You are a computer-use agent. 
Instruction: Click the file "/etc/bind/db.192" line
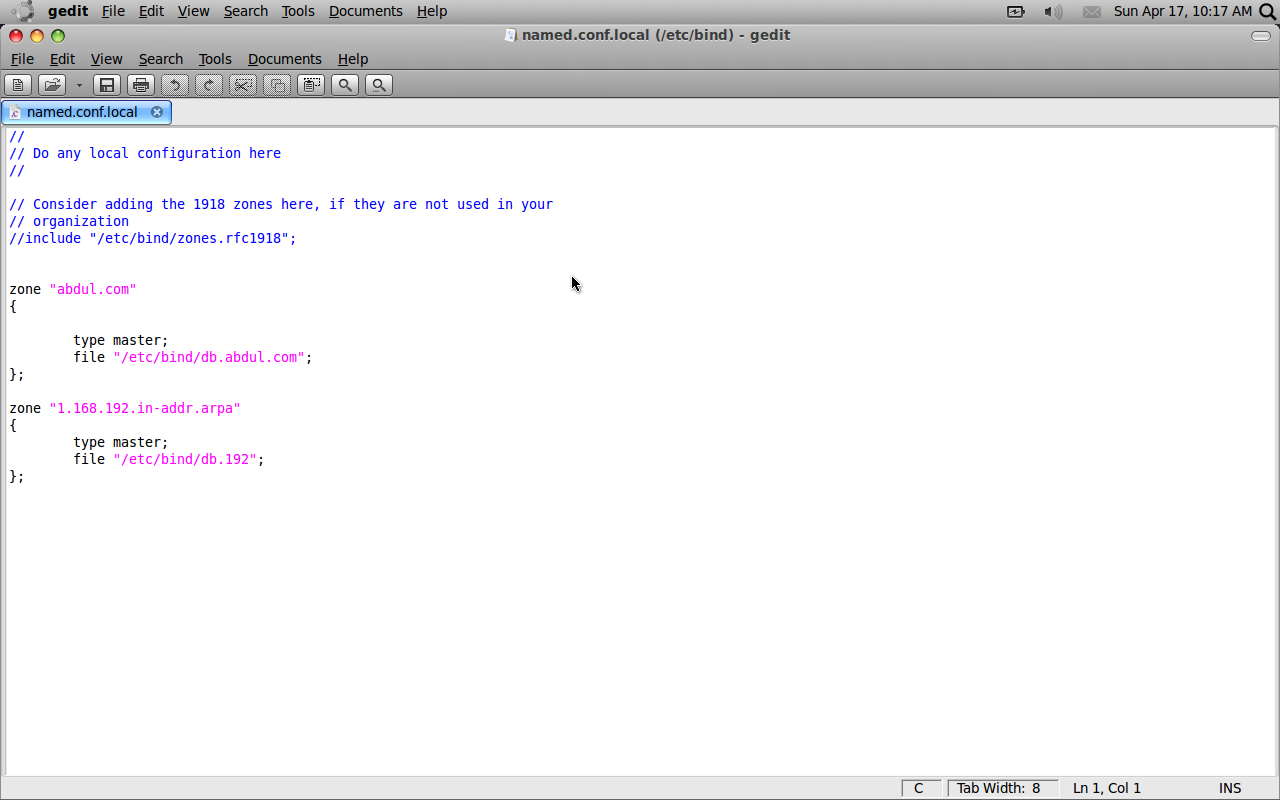click(169, 459)
